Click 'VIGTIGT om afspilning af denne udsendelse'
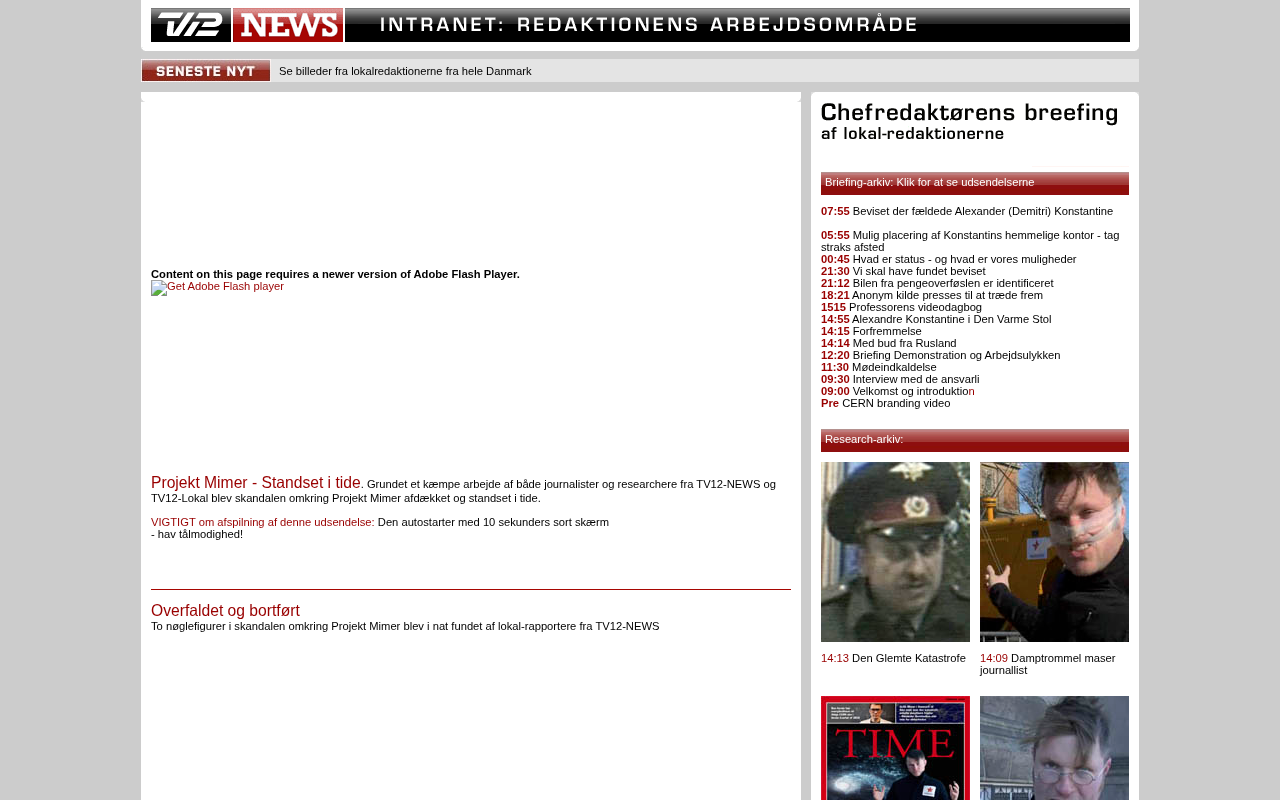Image resolution: width=1280 pixels, height=800 pixels. [263, 522]
